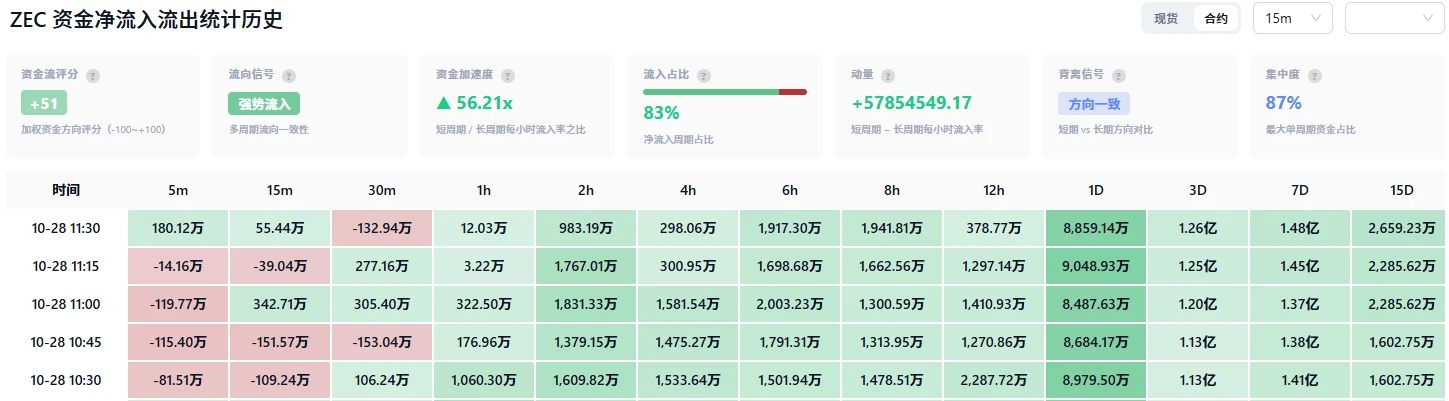Open the 15m interval dropdown

[x=1292, y=18]
